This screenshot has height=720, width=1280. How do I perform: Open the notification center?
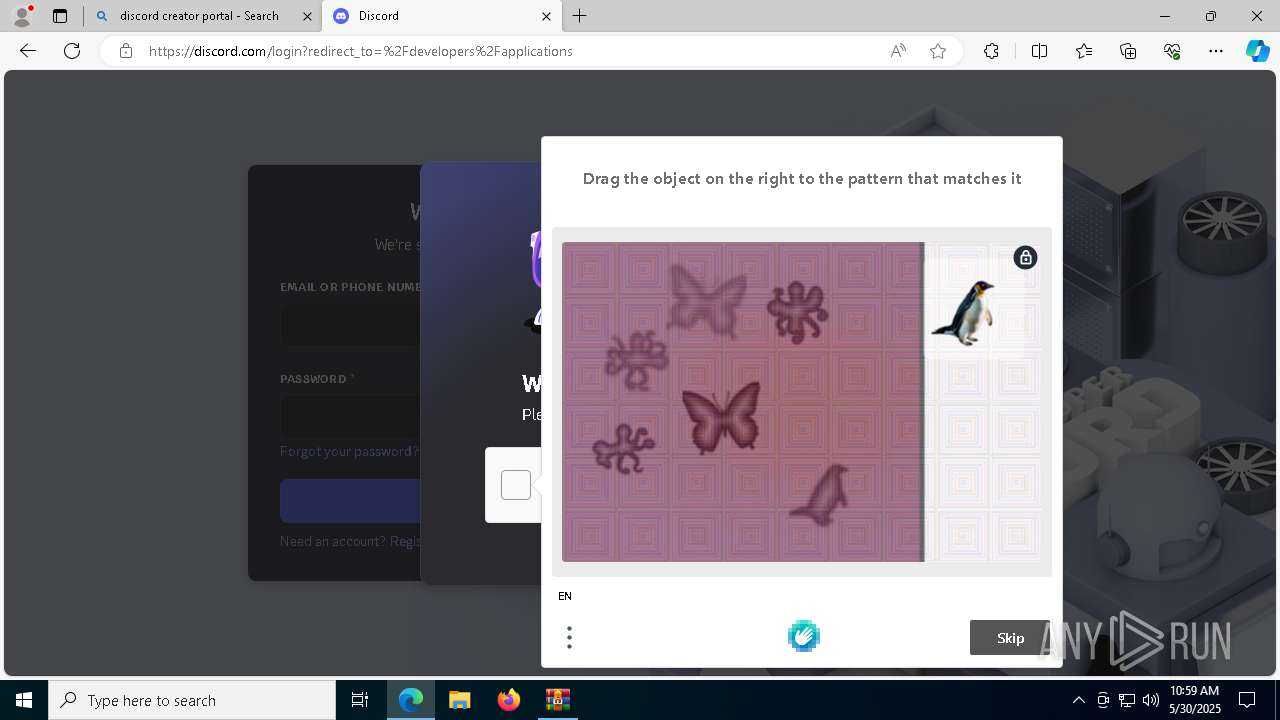point(1247,700)
